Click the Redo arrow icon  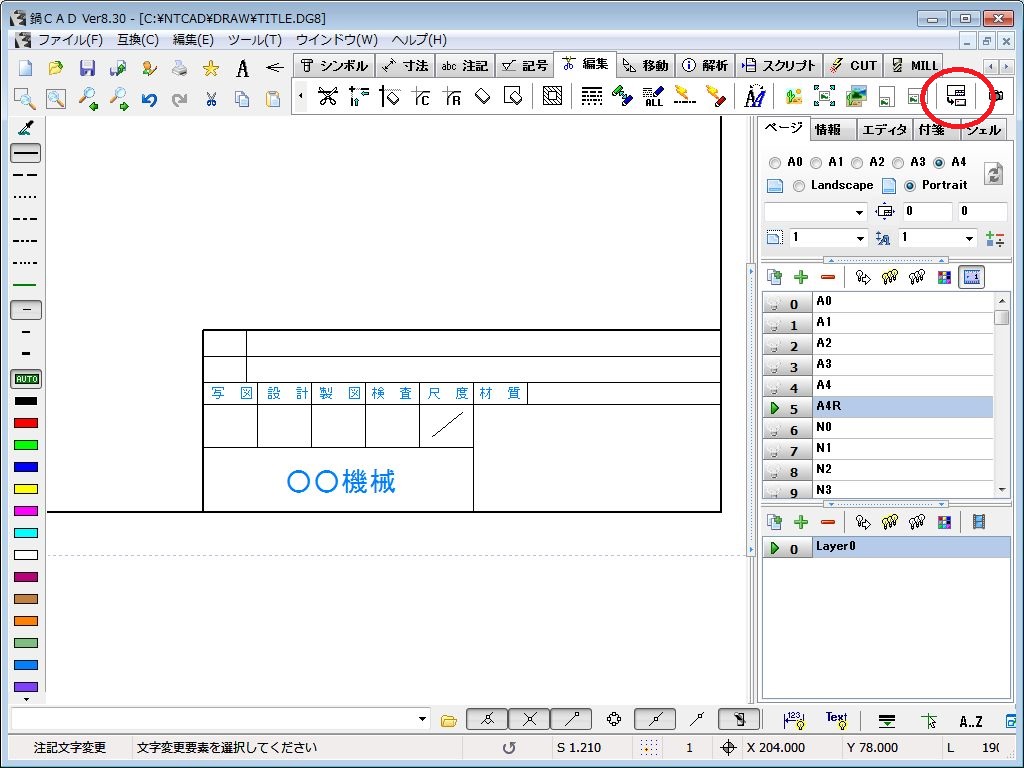pos(180,99)
